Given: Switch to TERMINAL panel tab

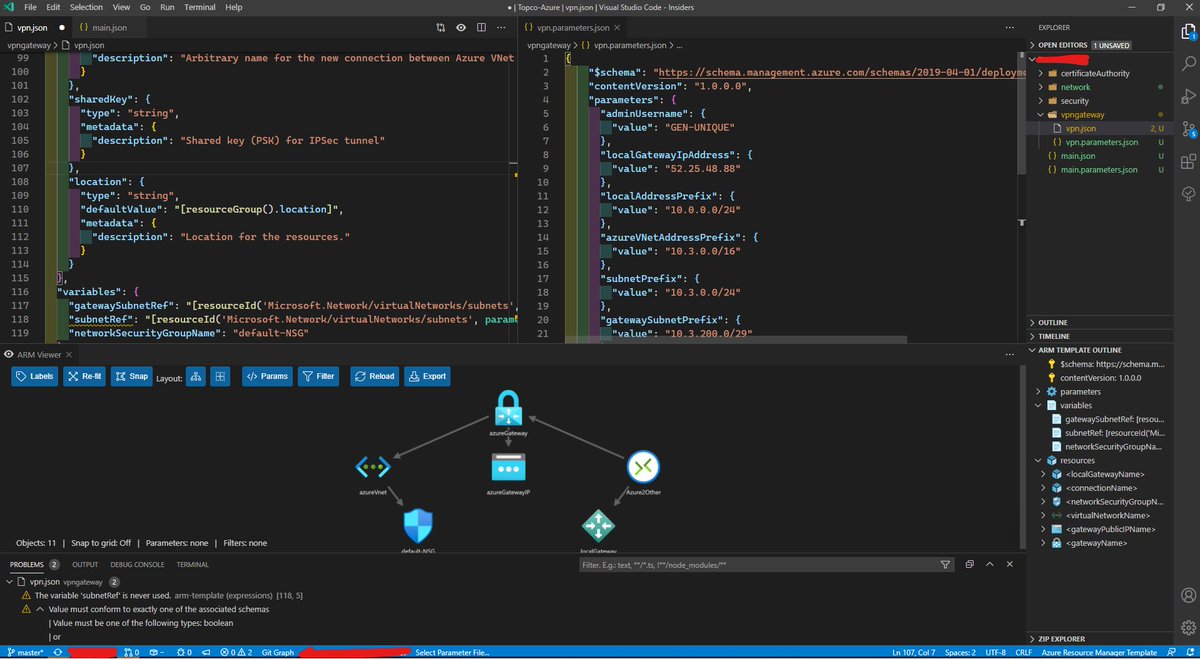Looking at the screenshot, I should point(193,565).
